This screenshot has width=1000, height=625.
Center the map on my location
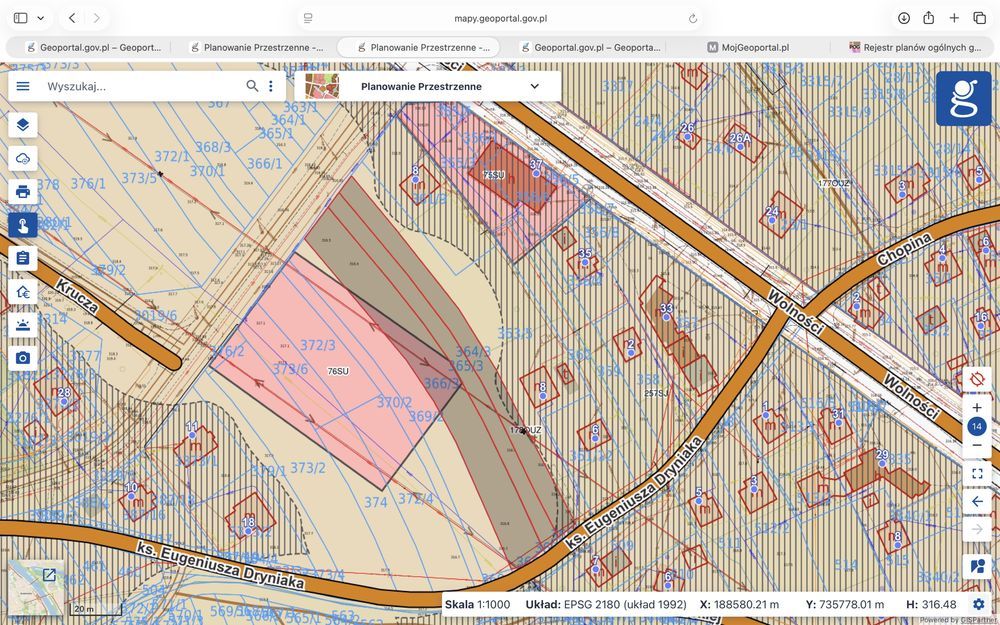pyautogui.click(x=976, y=380)
